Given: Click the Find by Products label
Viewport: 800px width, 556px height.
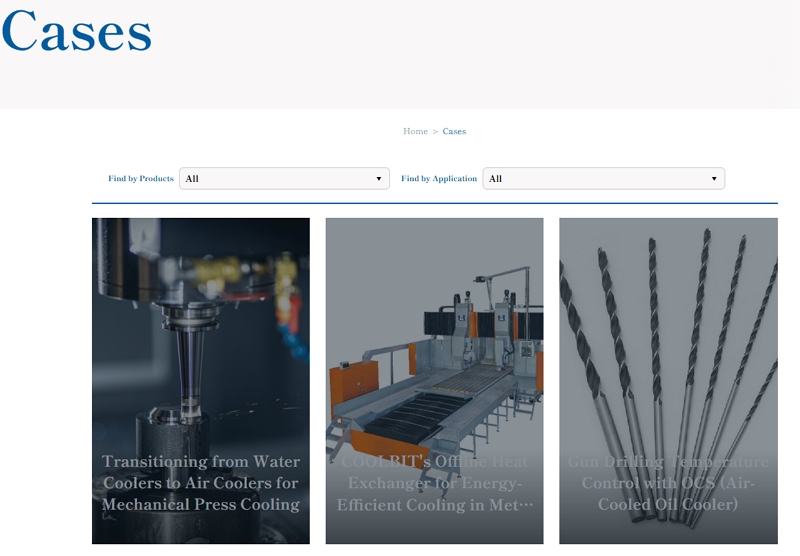Looking at the screenshot, I should click(x=141, y=179).
